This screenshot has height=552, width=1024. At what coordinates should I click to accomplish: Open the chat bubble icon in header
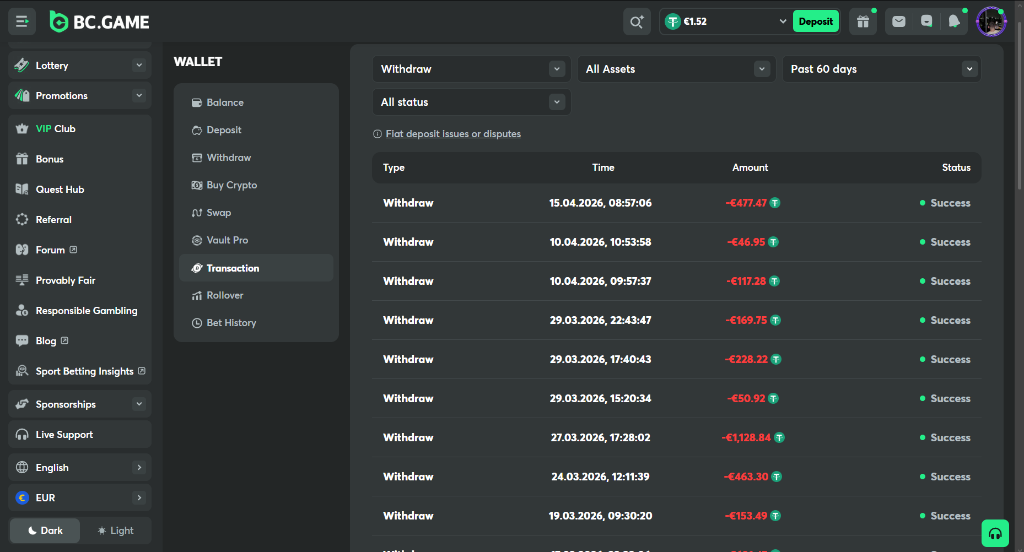pos(926,22)
